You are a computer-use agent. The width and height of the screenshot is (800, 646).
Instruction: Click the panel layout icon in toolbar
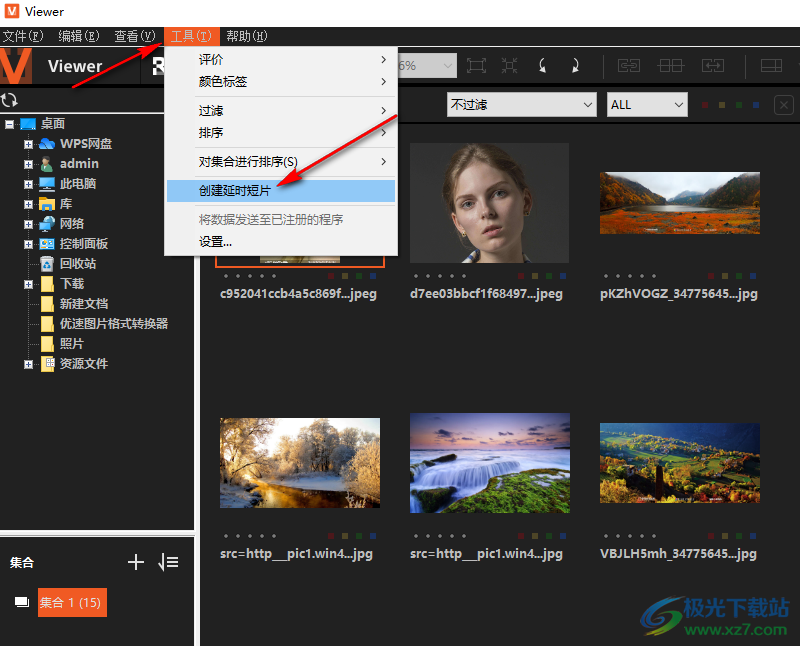point(771,65)
